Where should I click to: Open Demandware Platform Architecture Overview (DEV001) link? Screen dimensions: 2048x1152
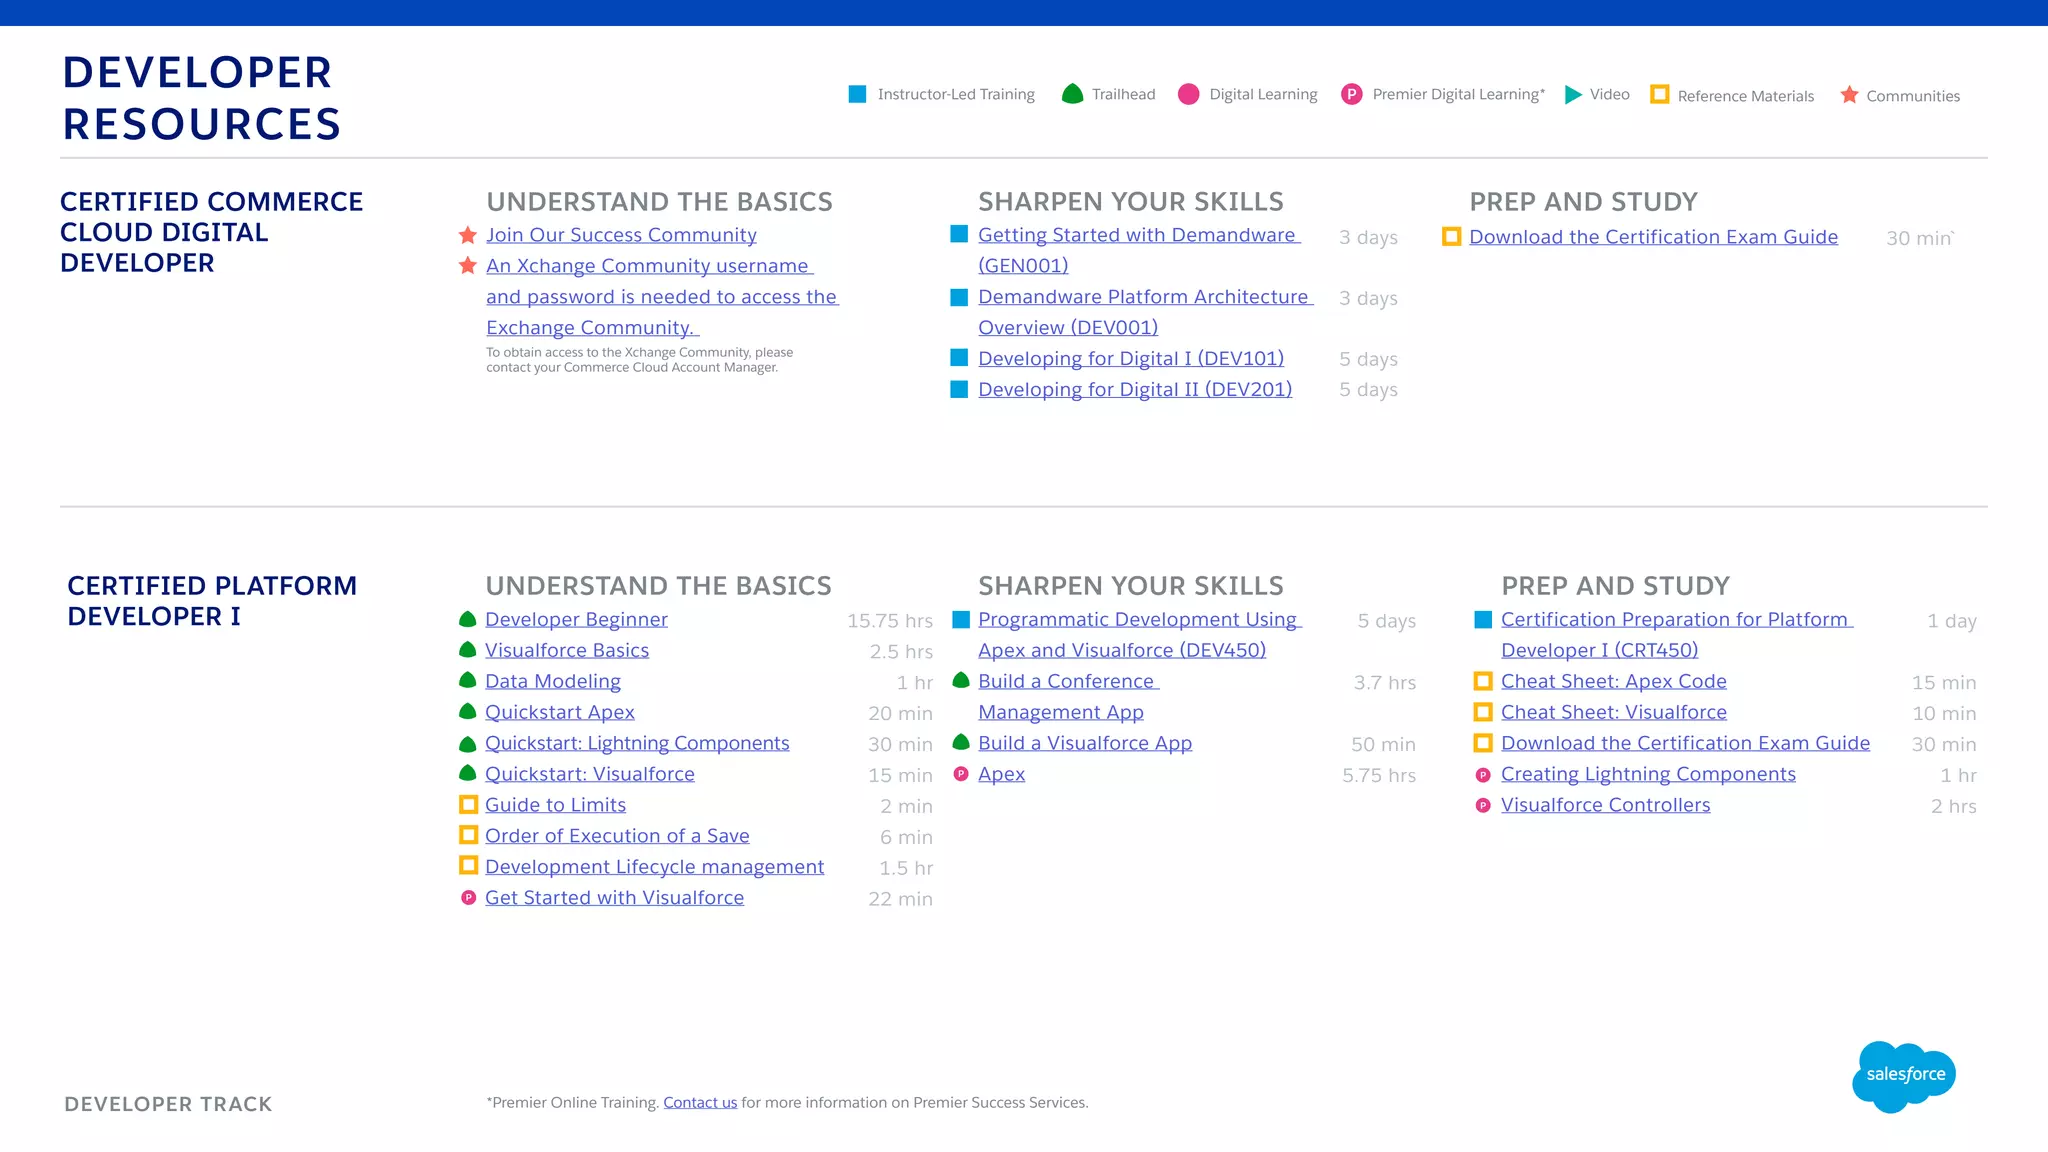pyautogui.click(x=1145, y=312)
